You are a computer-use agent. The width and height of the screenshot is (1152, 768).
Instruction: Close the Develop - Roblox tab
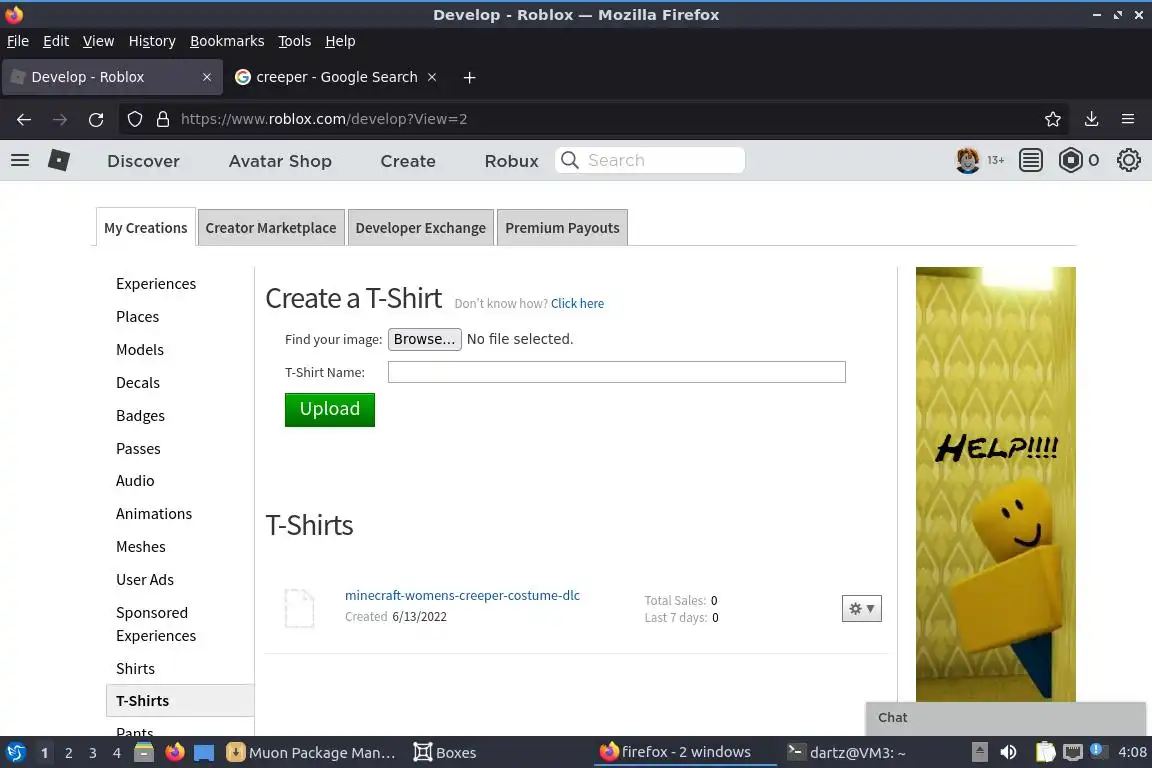pos(207,77)
